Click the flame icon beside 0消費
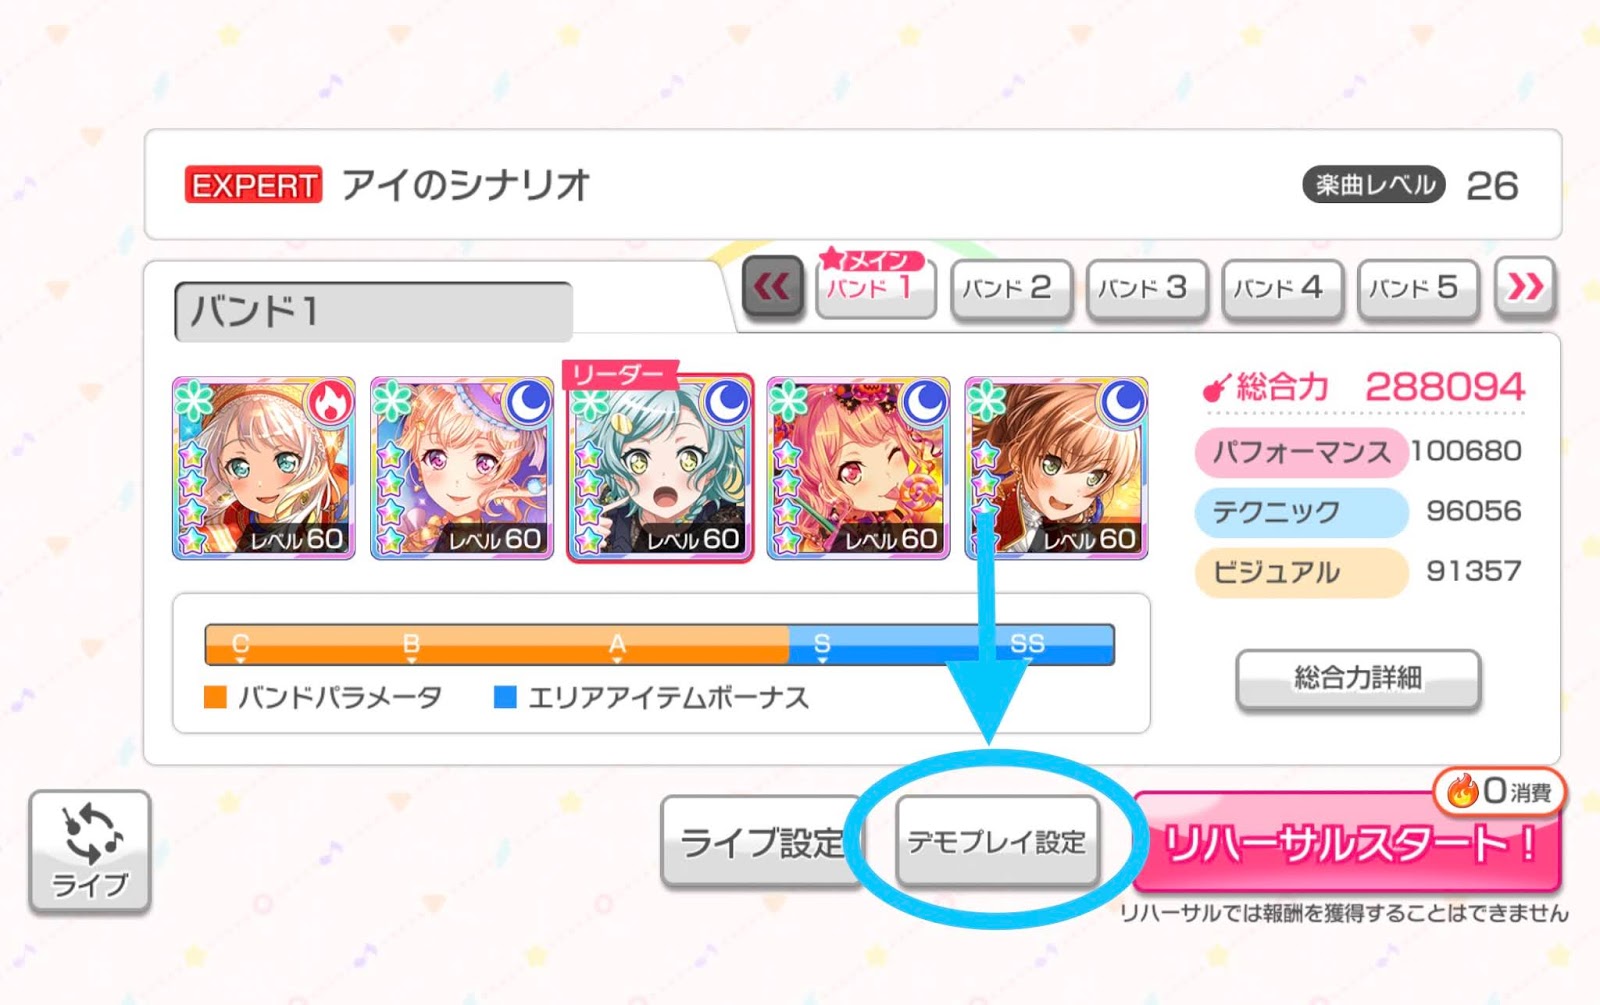 click(x=1462, y=791)
